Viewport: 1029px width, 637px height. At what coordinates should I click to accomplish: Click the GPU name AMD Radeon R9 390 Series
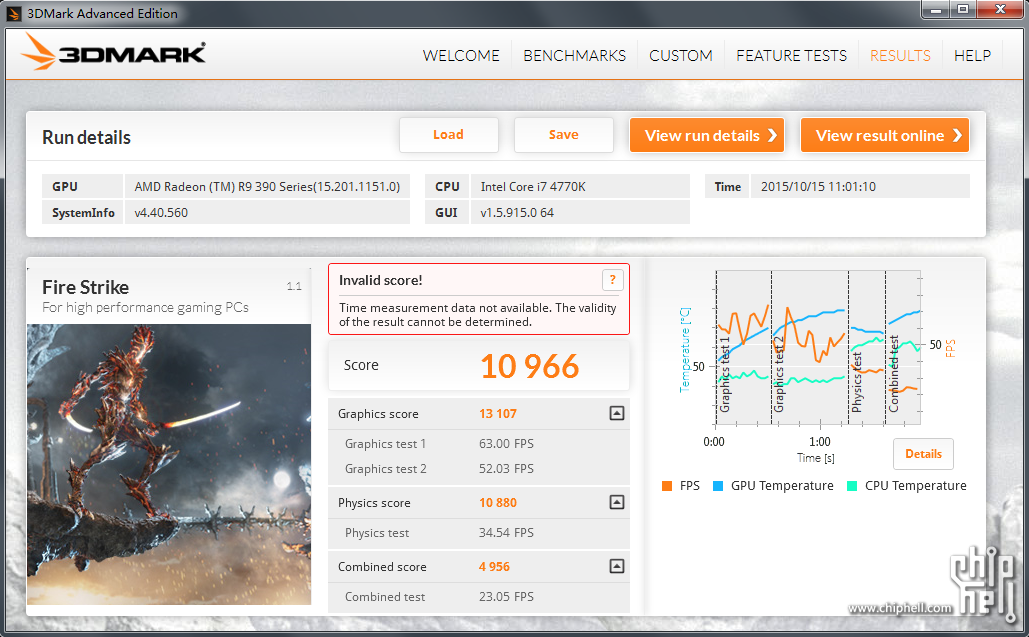tap(267, 187)
